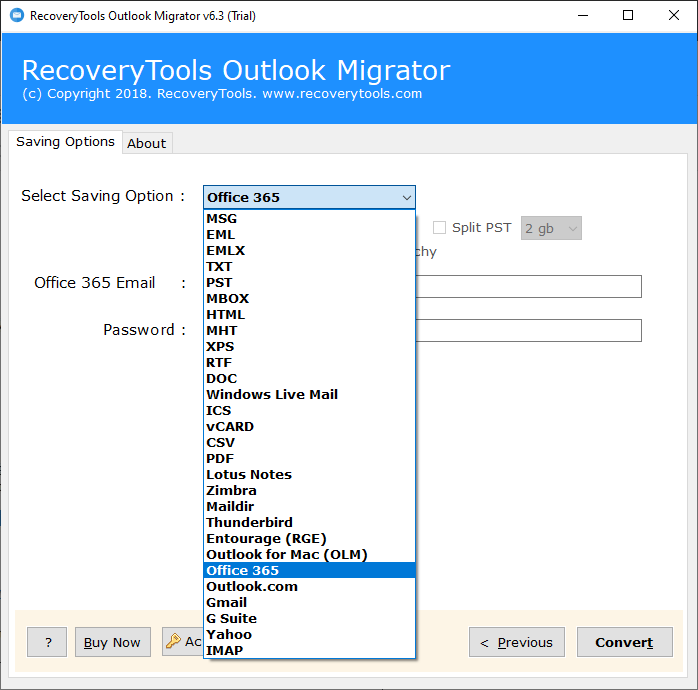698x690 pixels.
Task: Click the app icon in title bar
Action: (x=17, y=16)
